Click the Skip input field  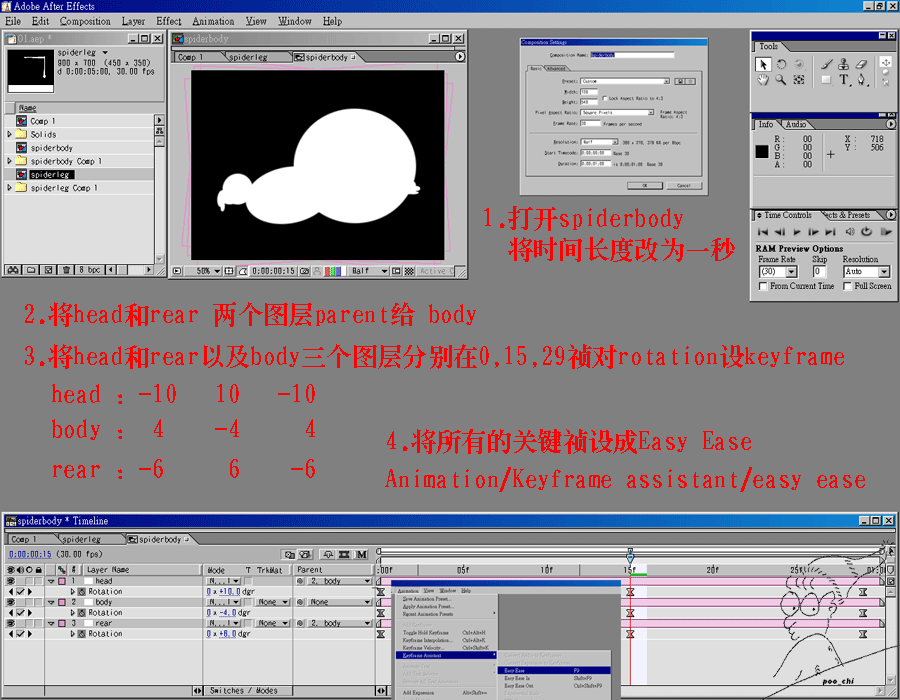(818, 271)
